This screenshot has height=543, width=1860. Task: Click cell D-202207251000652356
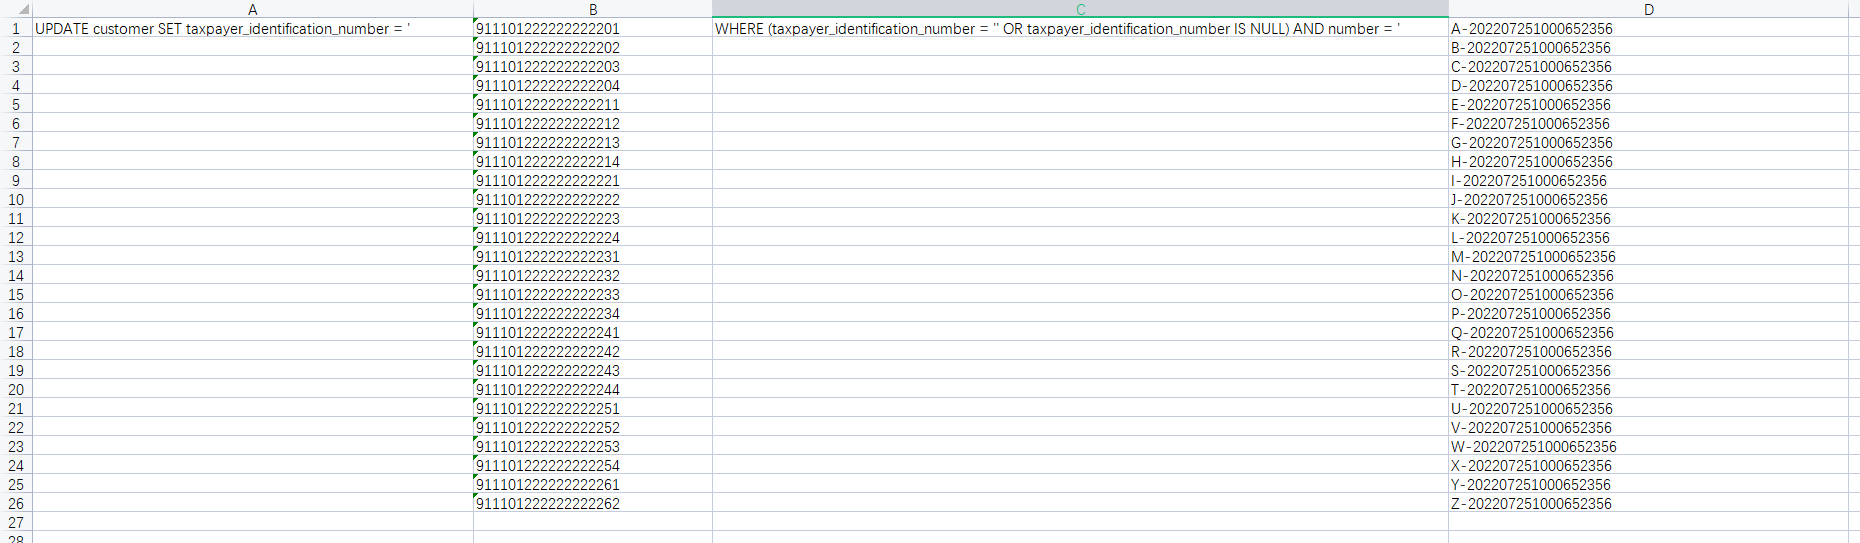coord(1649,85)
